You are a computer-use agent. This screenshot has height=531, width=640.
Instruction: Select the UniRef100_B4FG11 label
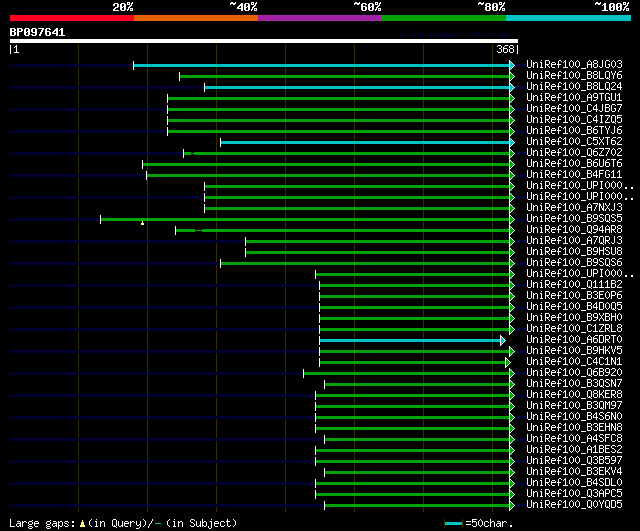574,174
